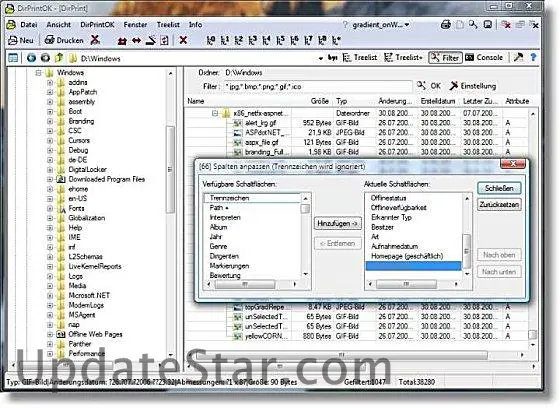Screen dimensions: 560x408
Task: Click the magnifier icon in top-right menu bar
Action: 473,25
